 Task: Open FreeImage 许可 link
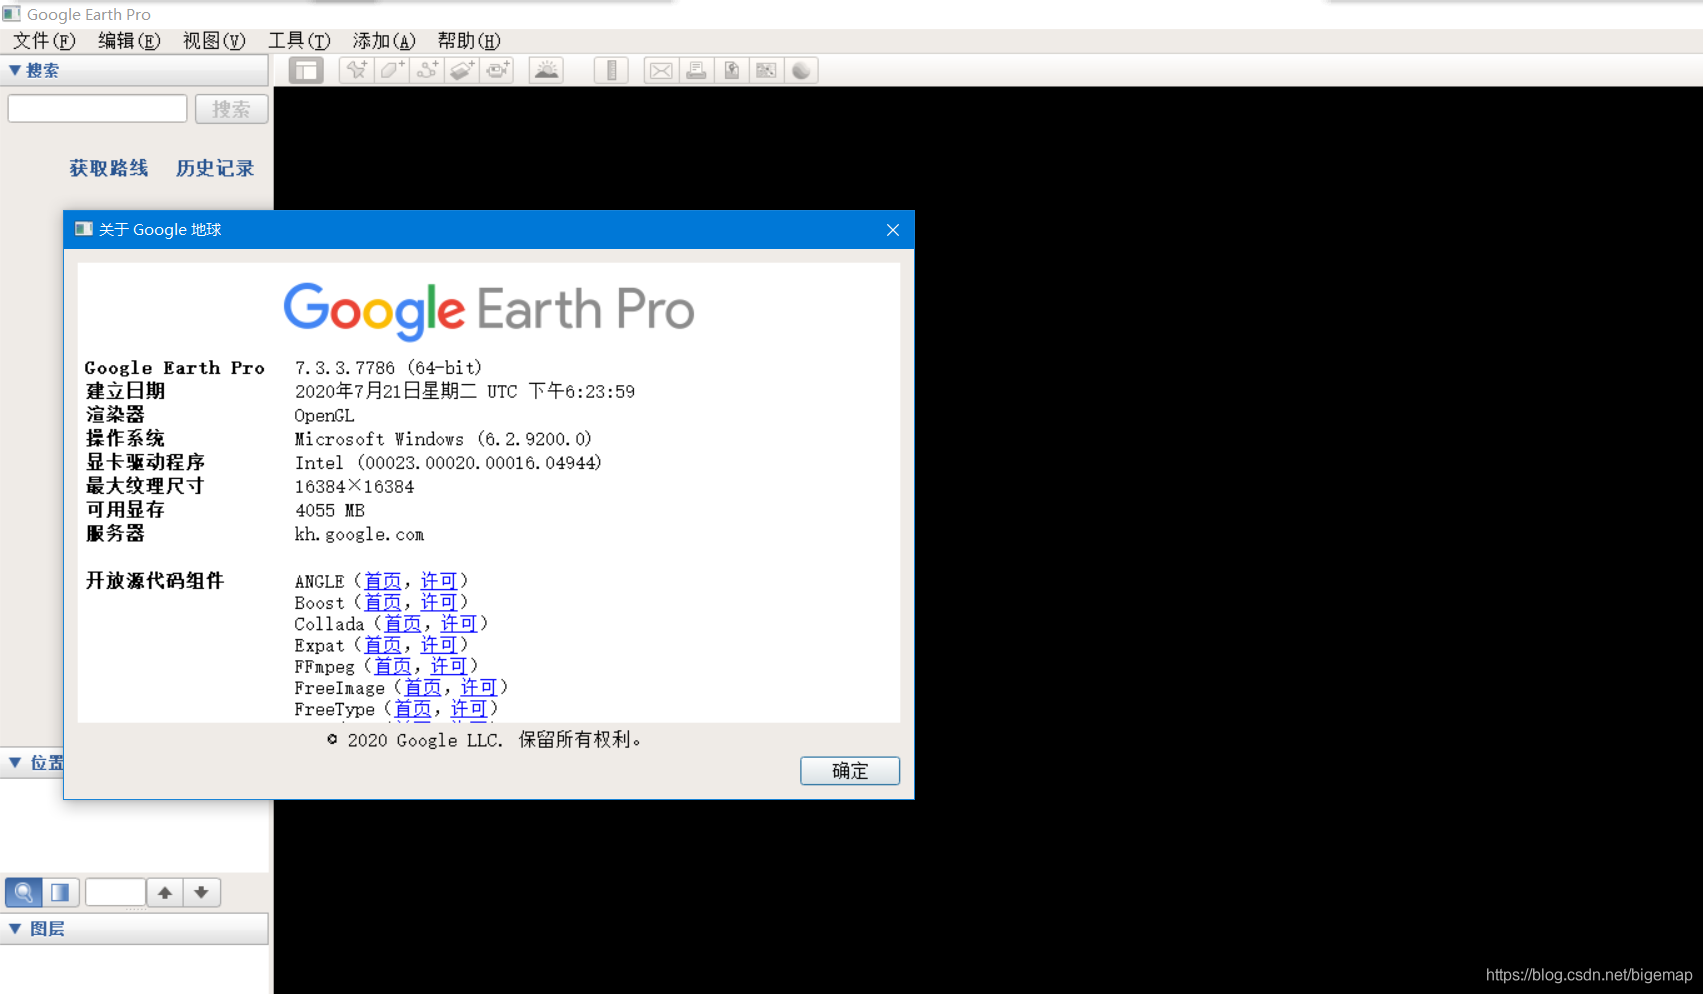(479, 687)
